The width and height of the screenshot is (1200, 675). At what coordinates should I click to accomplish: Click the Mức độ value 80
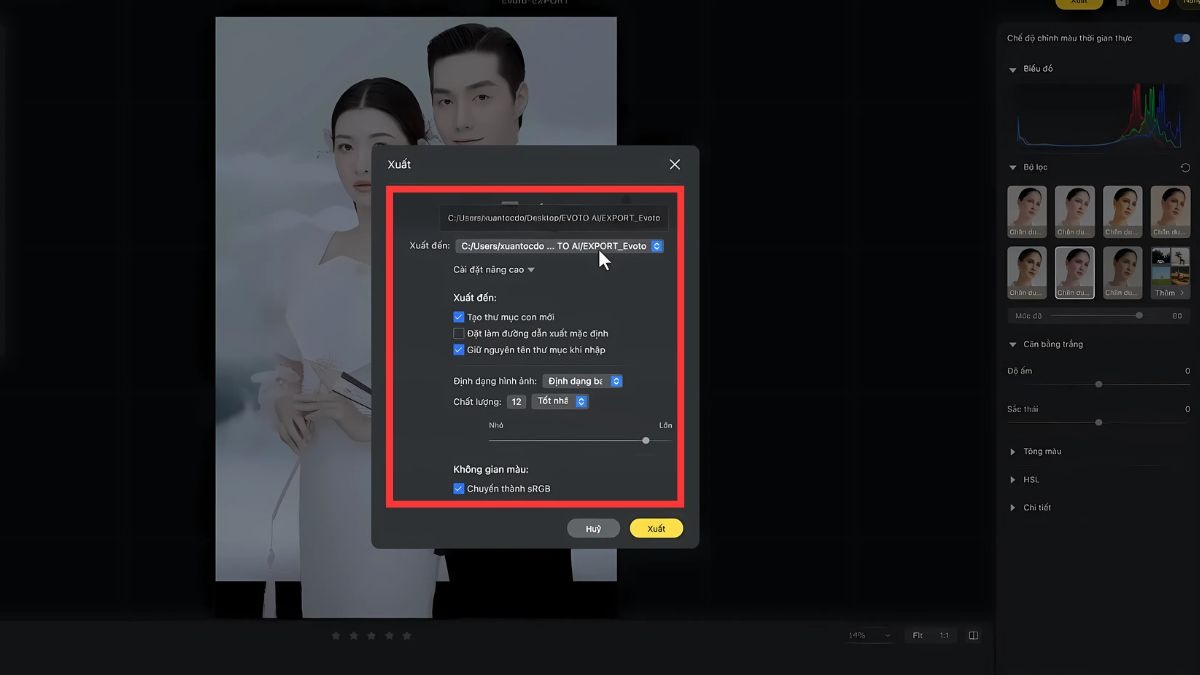coord(1177,315)
